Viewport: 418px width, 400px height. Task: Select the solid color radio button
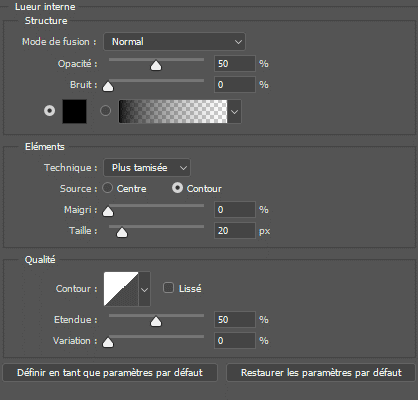pos(50,111)
